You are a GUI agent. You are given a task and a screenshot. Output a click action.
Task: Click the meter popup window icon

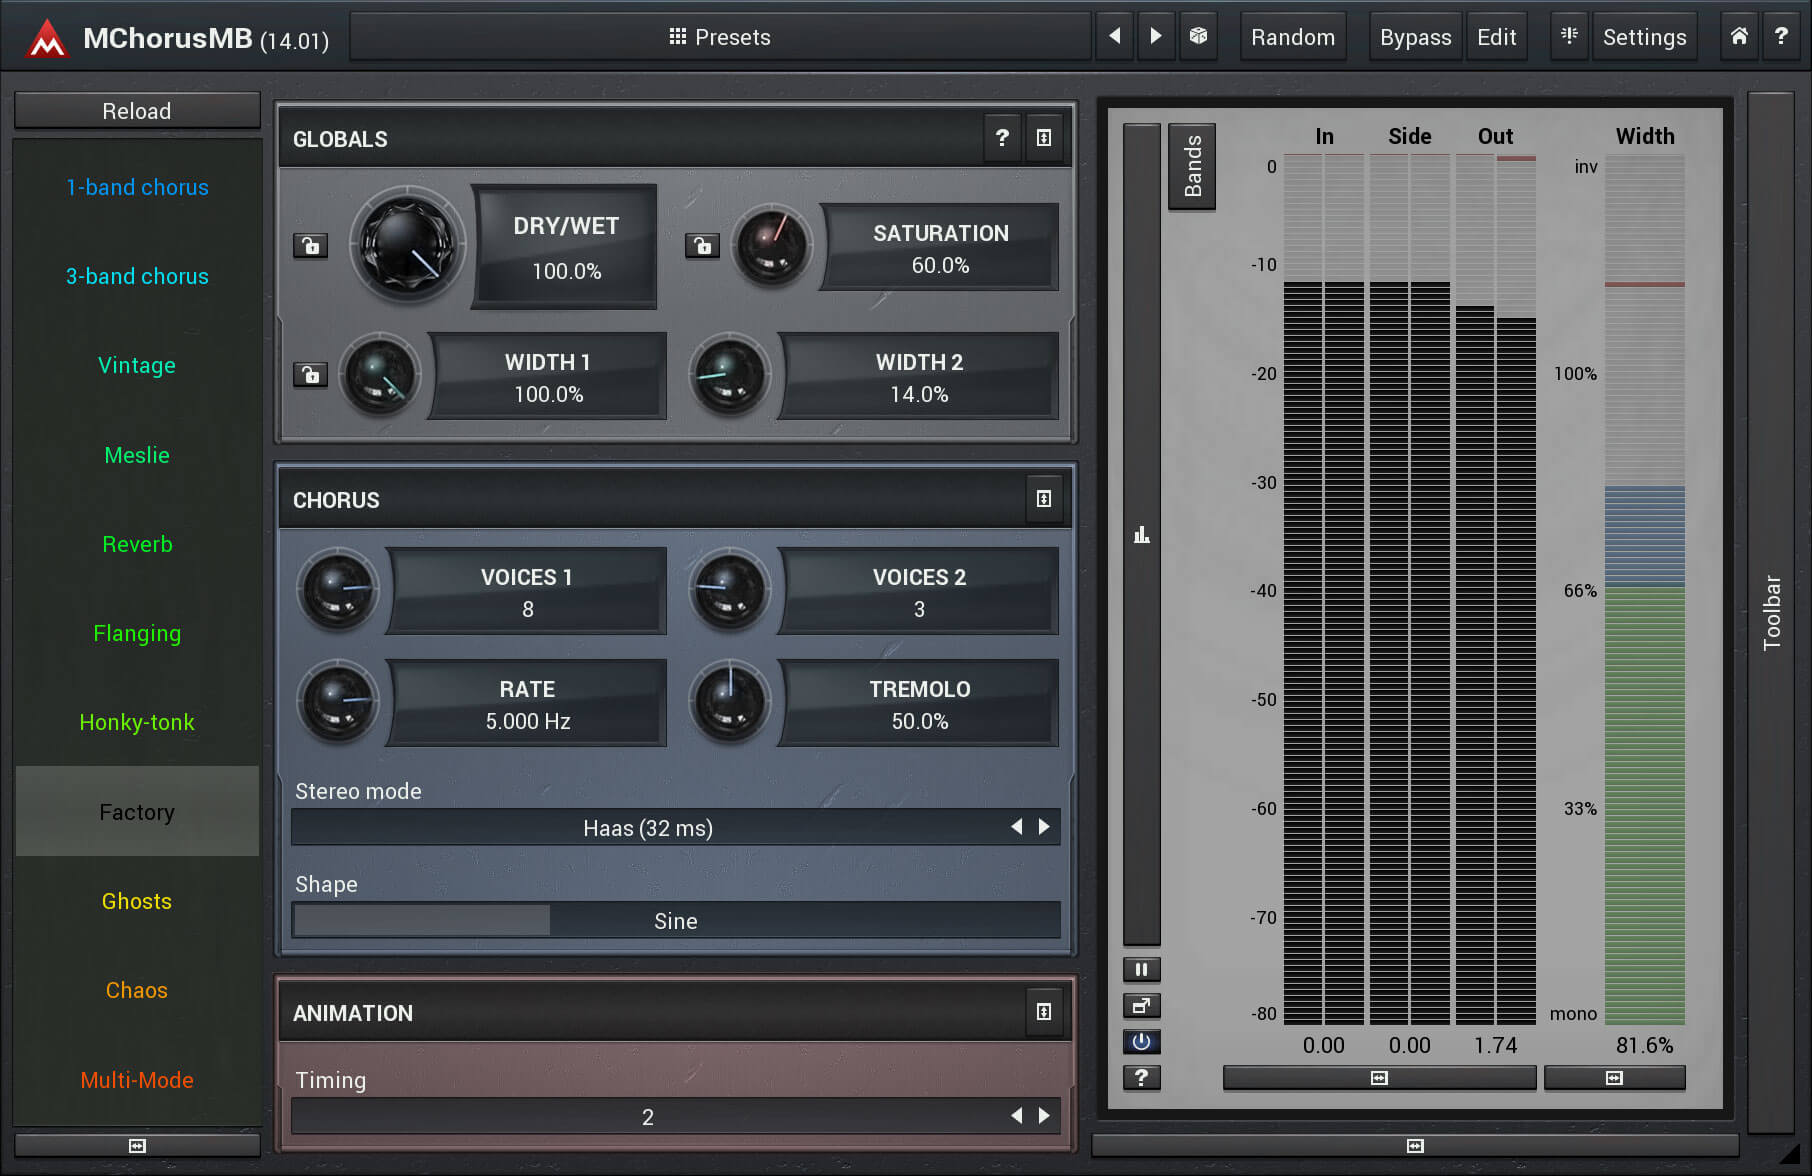click(x=1141, y=1005)
